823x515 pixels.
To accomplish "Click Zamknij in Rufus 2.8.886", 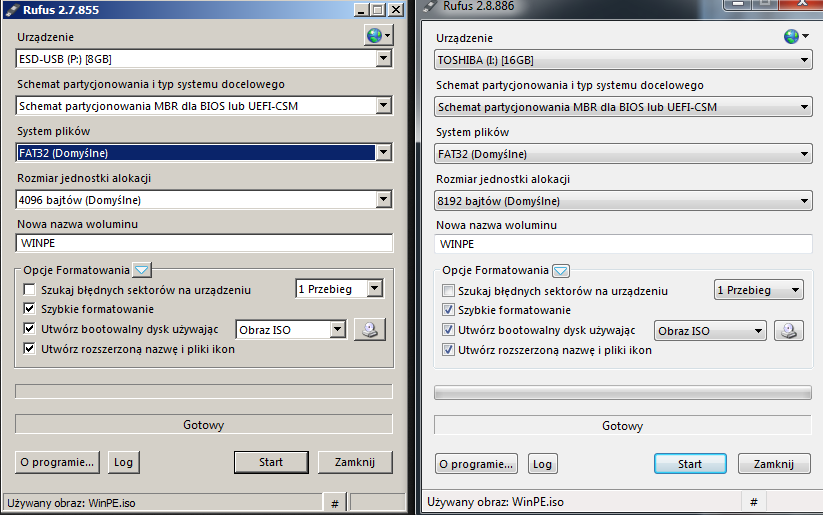I will click(774, 464).
